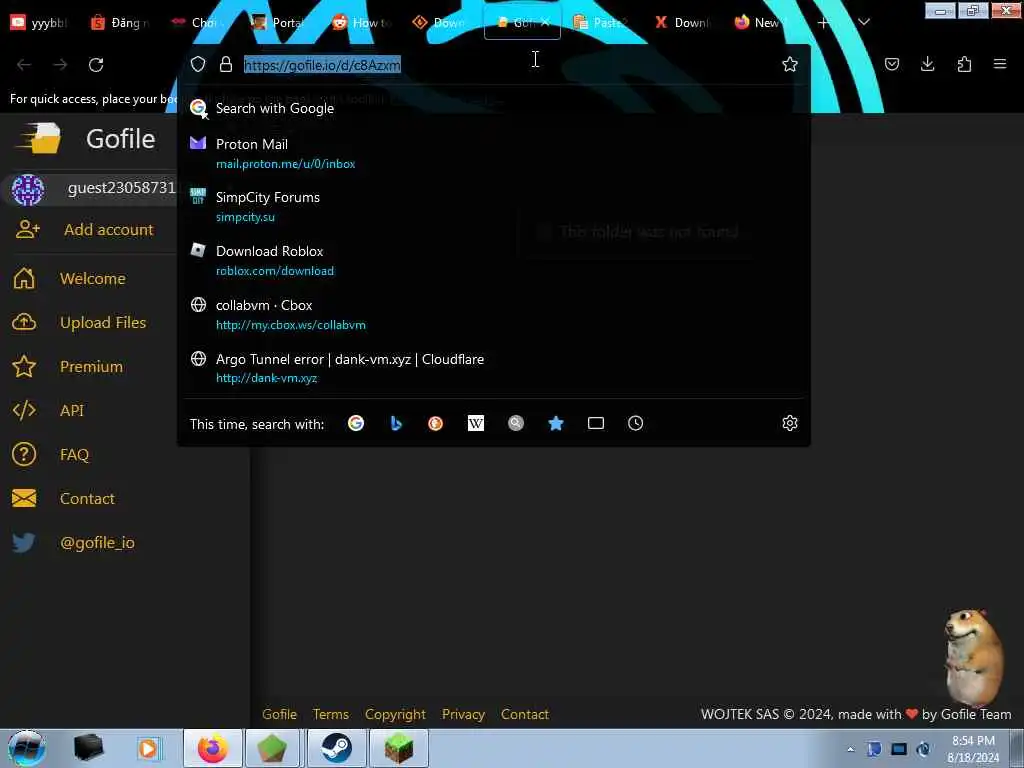
Task: Close the active Gofile tab
Action: [x=545, y=23]
